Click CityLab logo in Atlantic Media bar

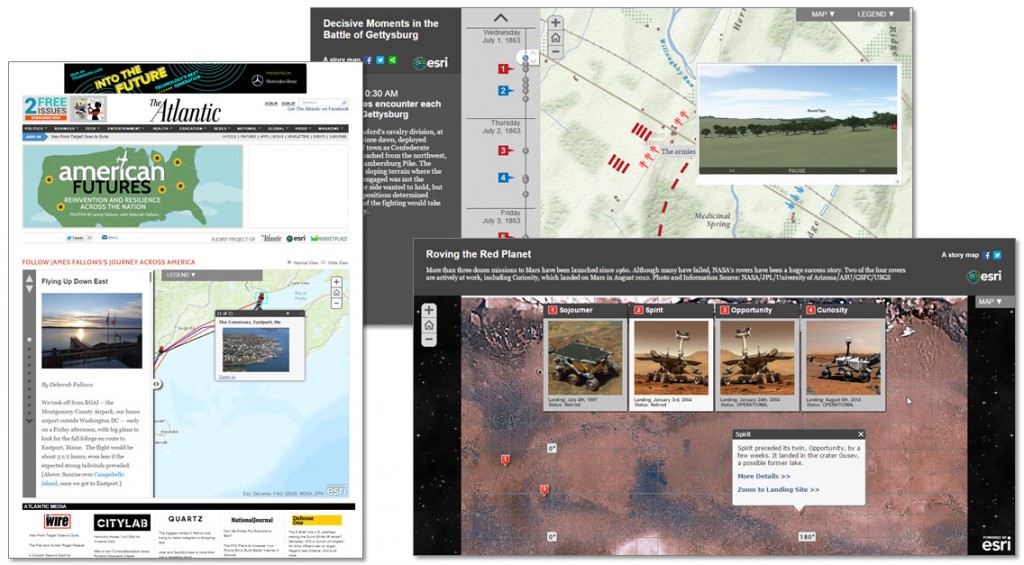tap(122, 523)
